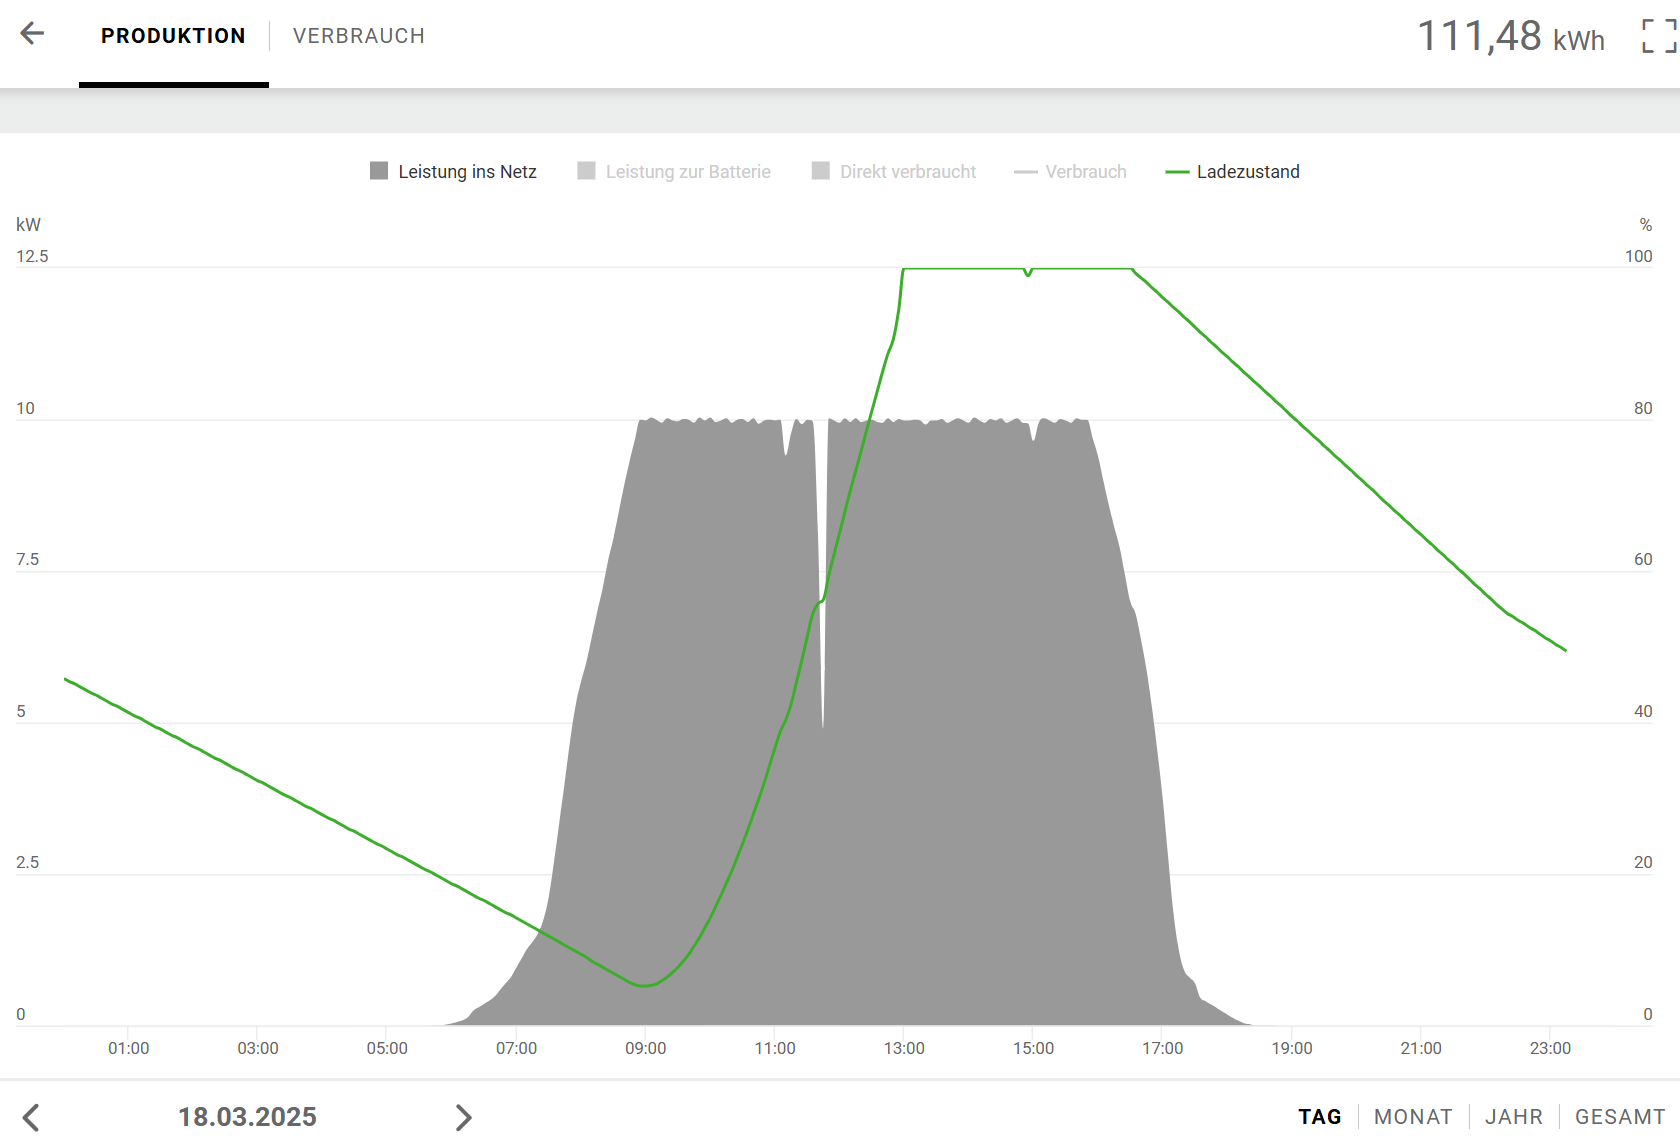Go to next day arrow
The image size is (1680, 1145).
pyautogui.click(x=463, y=1117)
